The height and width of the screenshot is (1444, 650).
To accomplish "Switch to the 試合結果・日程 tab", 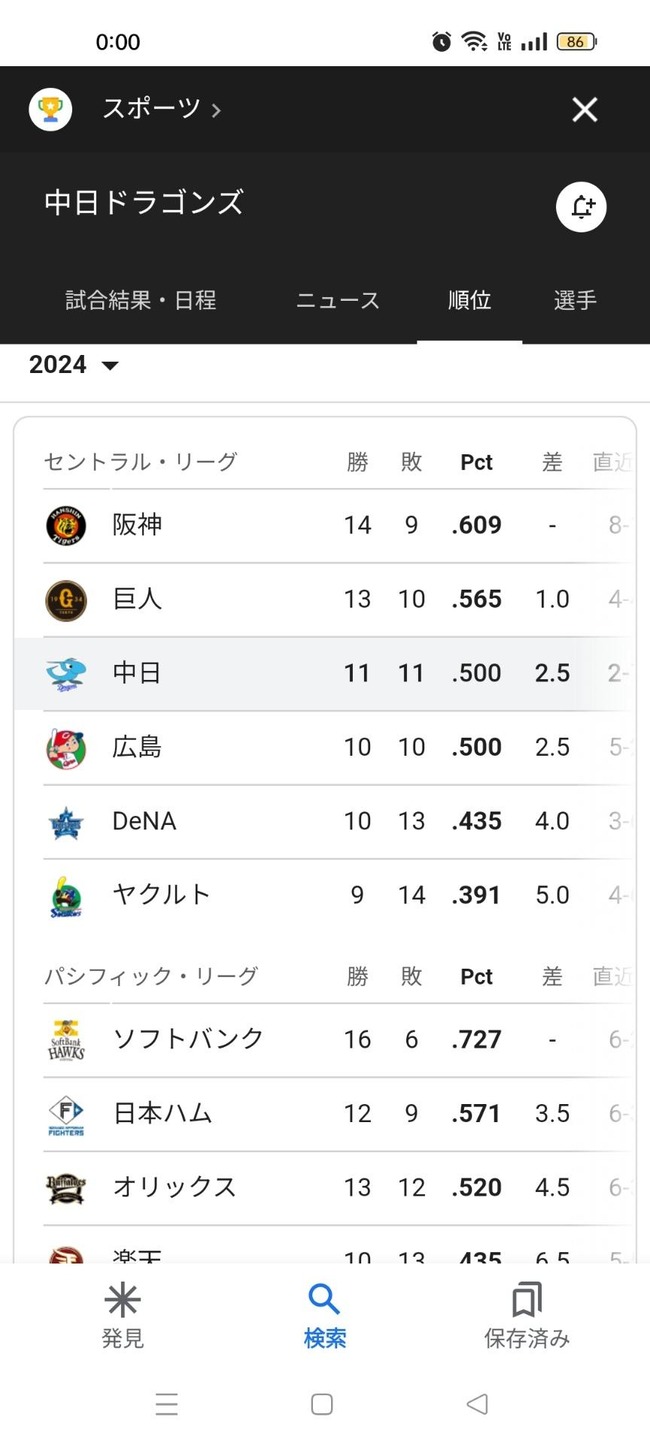I will (x=141, y=300).
